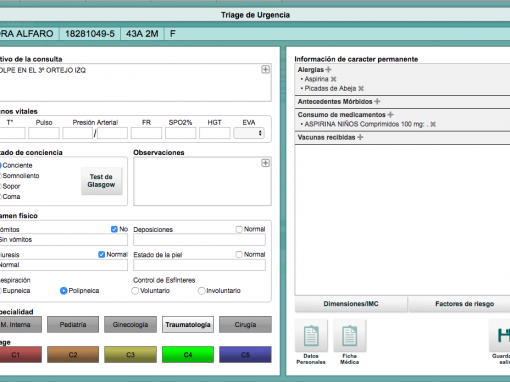Choose Pediatría specialty
The image size is (510, 382).
73,324
